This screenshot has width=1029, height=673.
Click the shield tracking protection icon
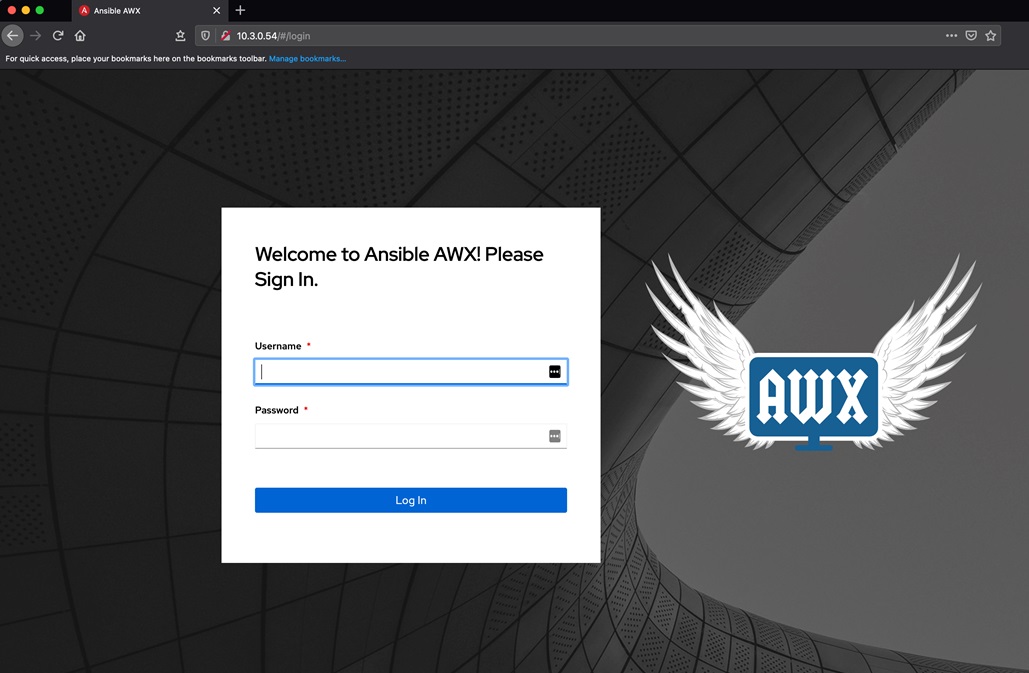(x=204, y=35)
